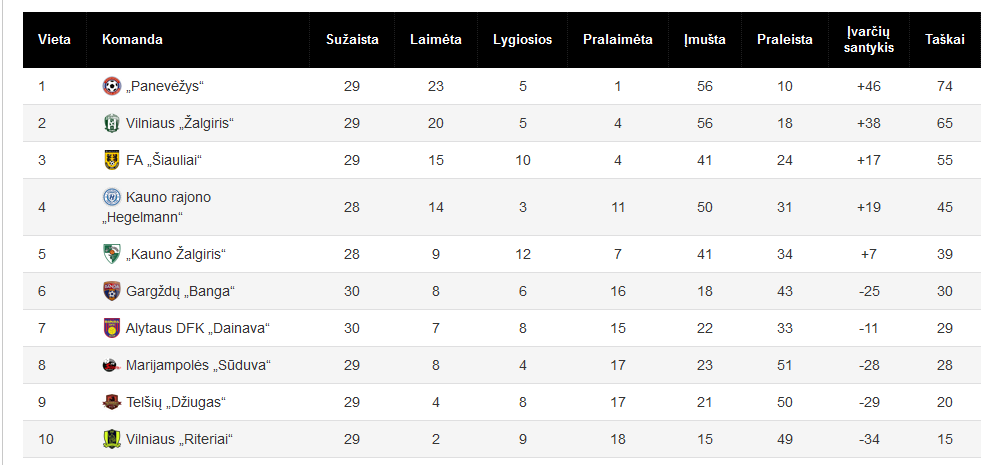Click the Vieta column header
This screenshot has height=465, width=995.
(x=54, y=39)
